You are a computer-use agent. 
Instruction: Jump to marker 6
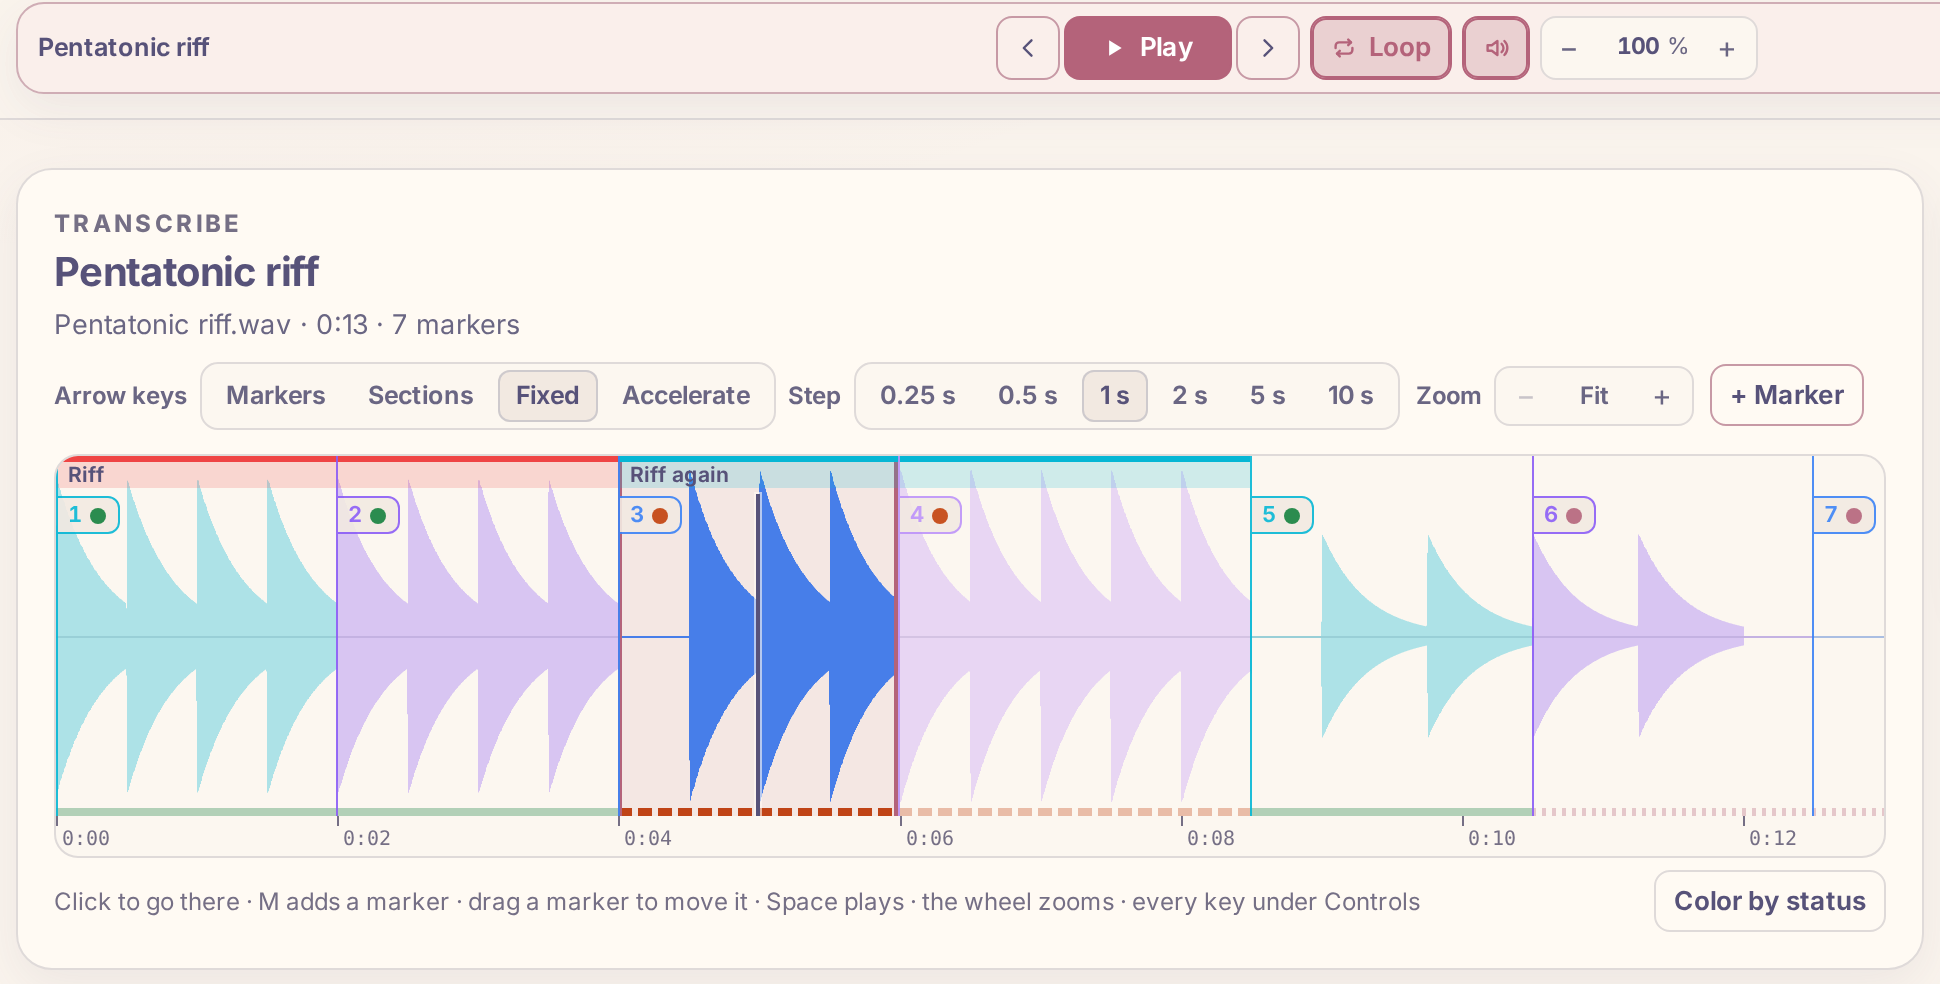[x=1564, y=515]
